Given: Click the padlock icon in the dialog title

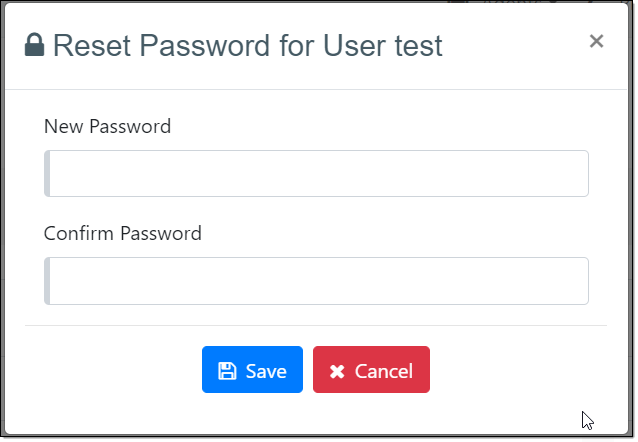Looking at the screenshot, I should [35, 45].
